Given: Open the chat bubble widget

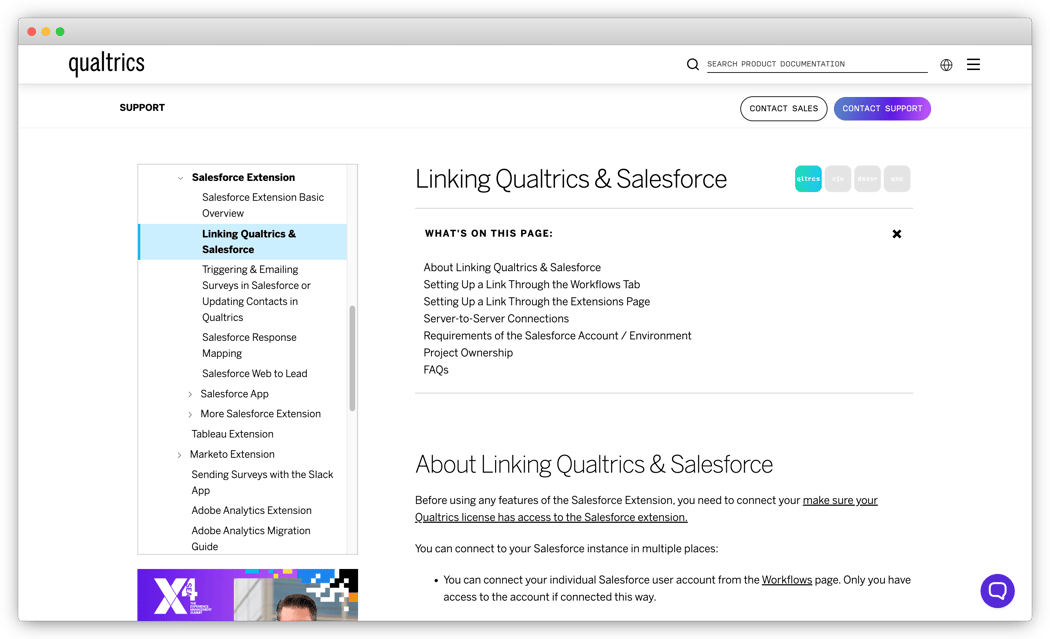Looking at the screenshot, I should [x=997, y=591].
